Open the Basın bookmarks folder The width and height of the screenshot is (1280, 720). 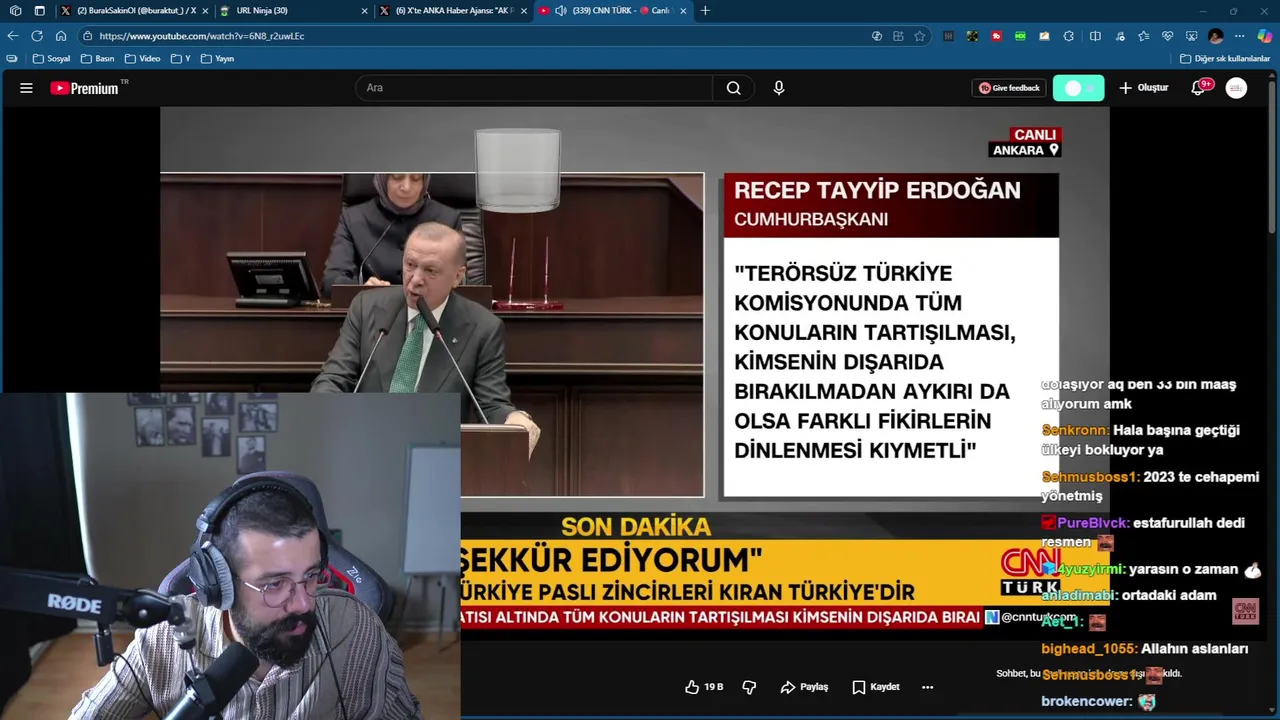[x=98, y=59]
